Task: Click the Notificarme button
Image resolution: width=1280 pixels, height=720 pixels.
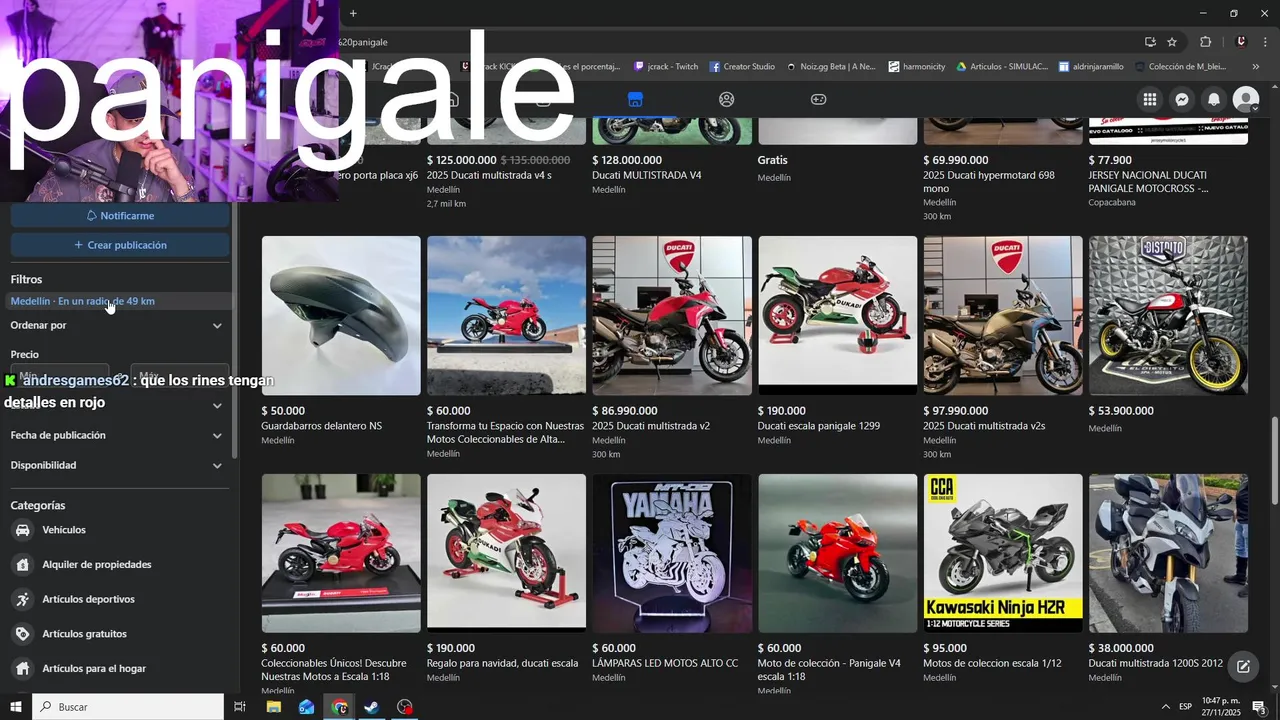Action: pyautogui.click(x=120, y=215)
